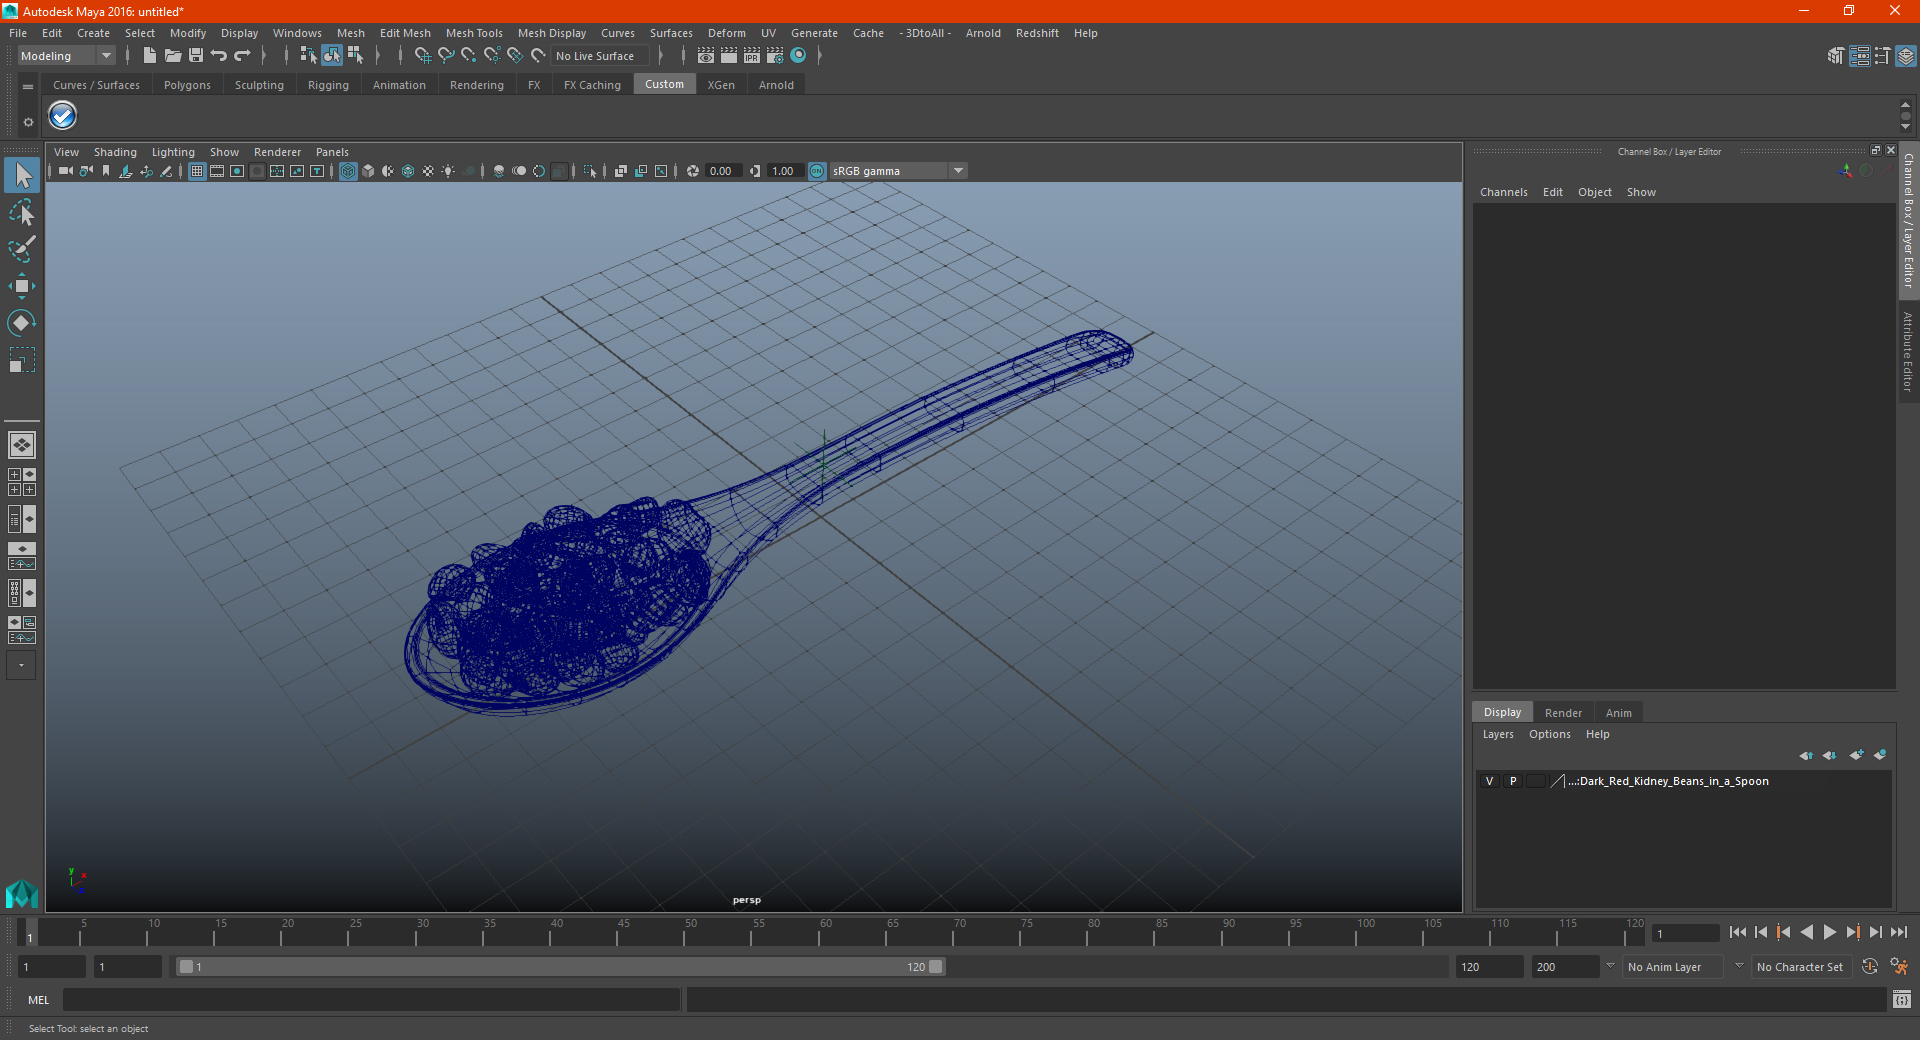The width and height of the screenshot is (1920, 1040).
Task: Select the arrow Select tool in the toolbox
Action: [22, 175]
